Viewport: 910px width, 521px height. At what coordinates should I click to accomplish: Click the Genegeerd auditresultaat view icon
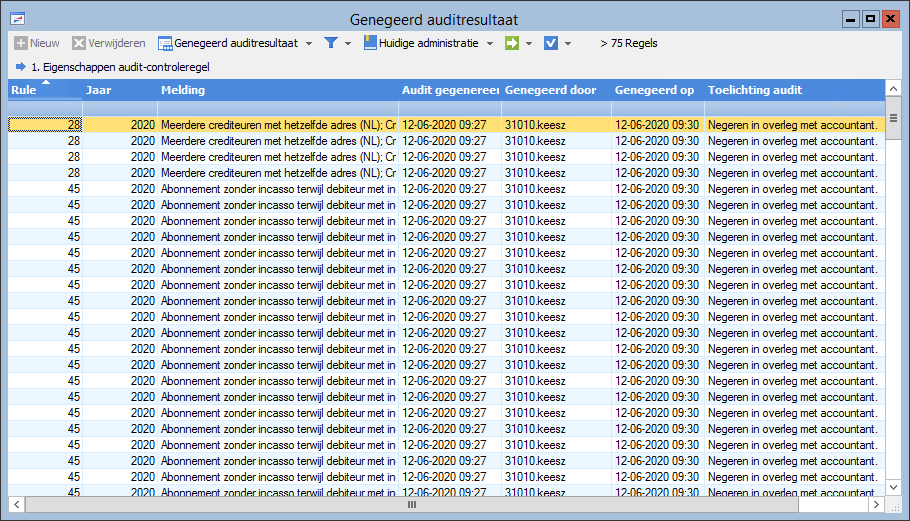165,43
